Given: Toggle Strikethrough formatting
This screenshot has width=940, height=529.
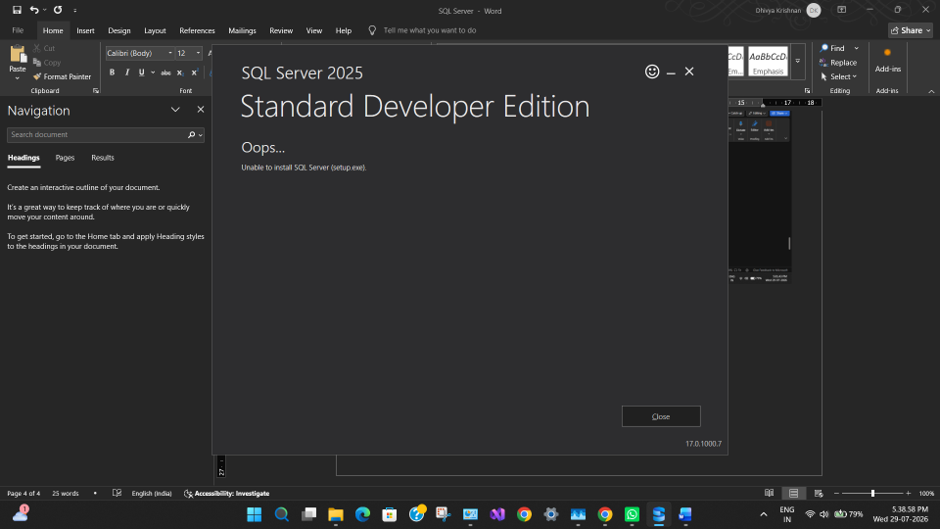Looking at the screenshot, I should 165,73.
